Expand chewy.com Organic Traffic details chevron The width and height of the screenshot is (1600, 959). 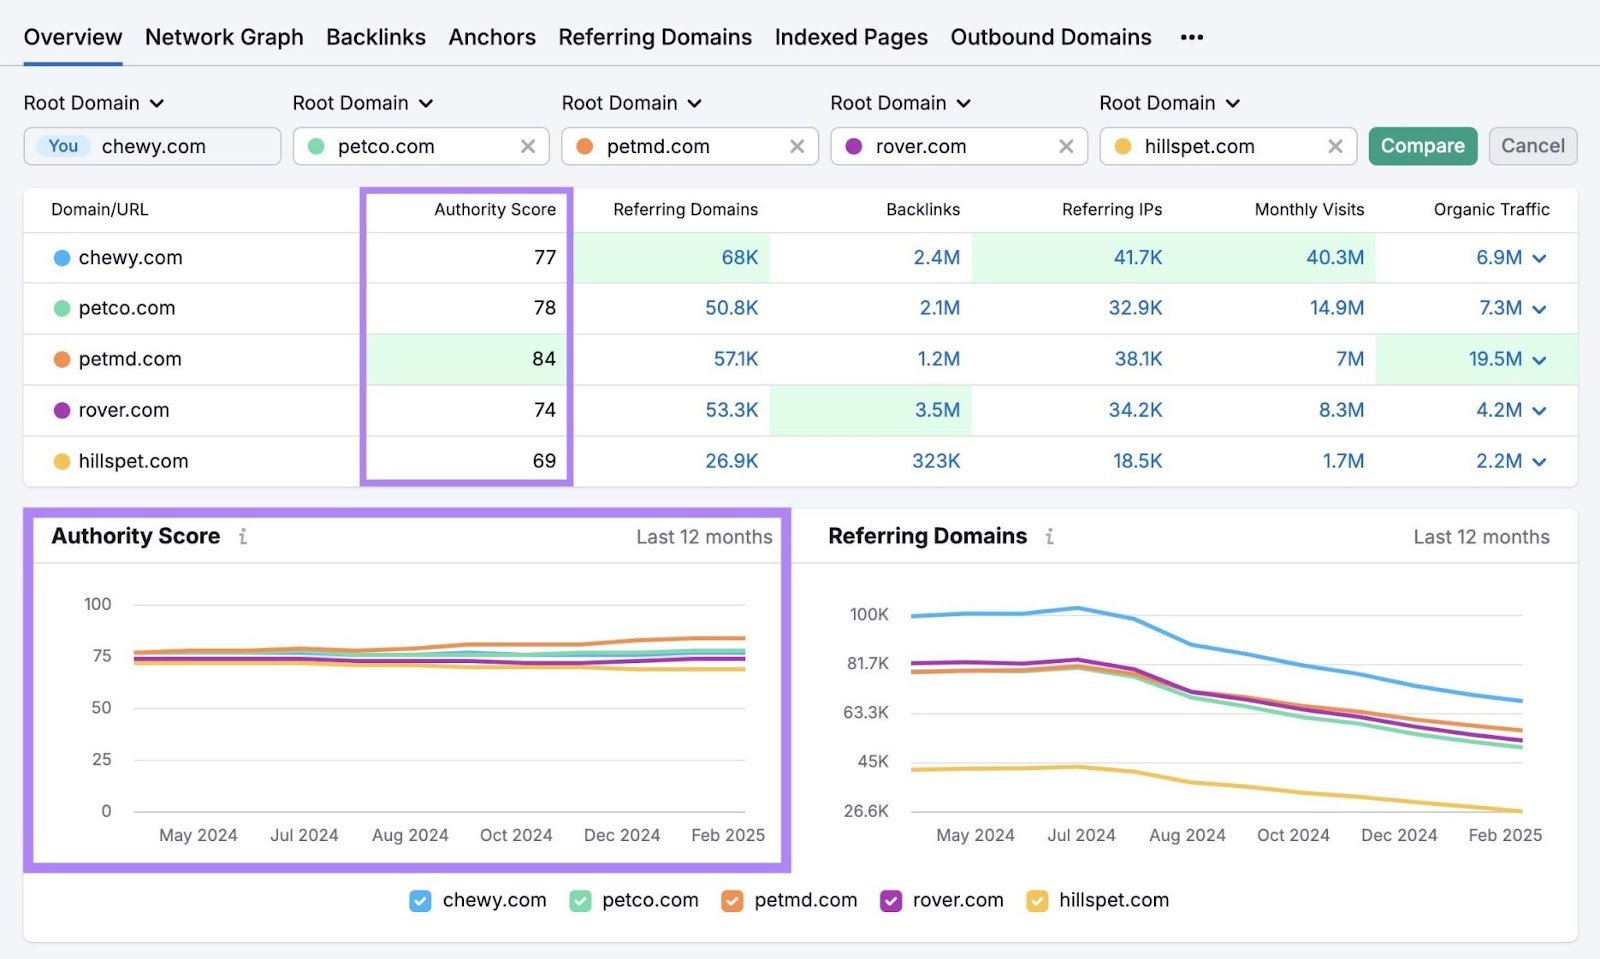coord(1537,257)
